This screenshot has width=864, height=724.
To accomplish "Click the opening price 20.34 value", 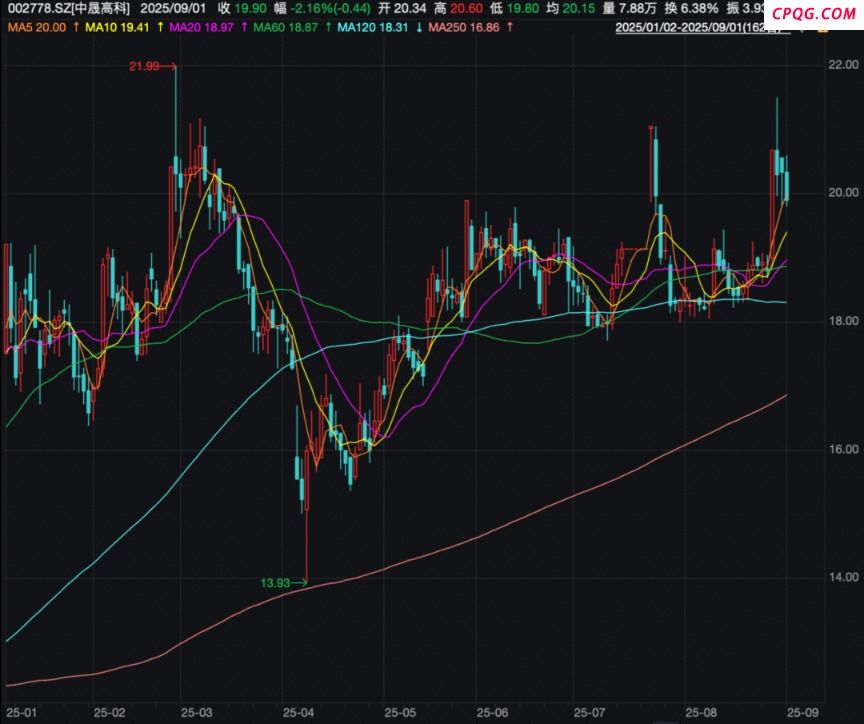I will [410, 9].
